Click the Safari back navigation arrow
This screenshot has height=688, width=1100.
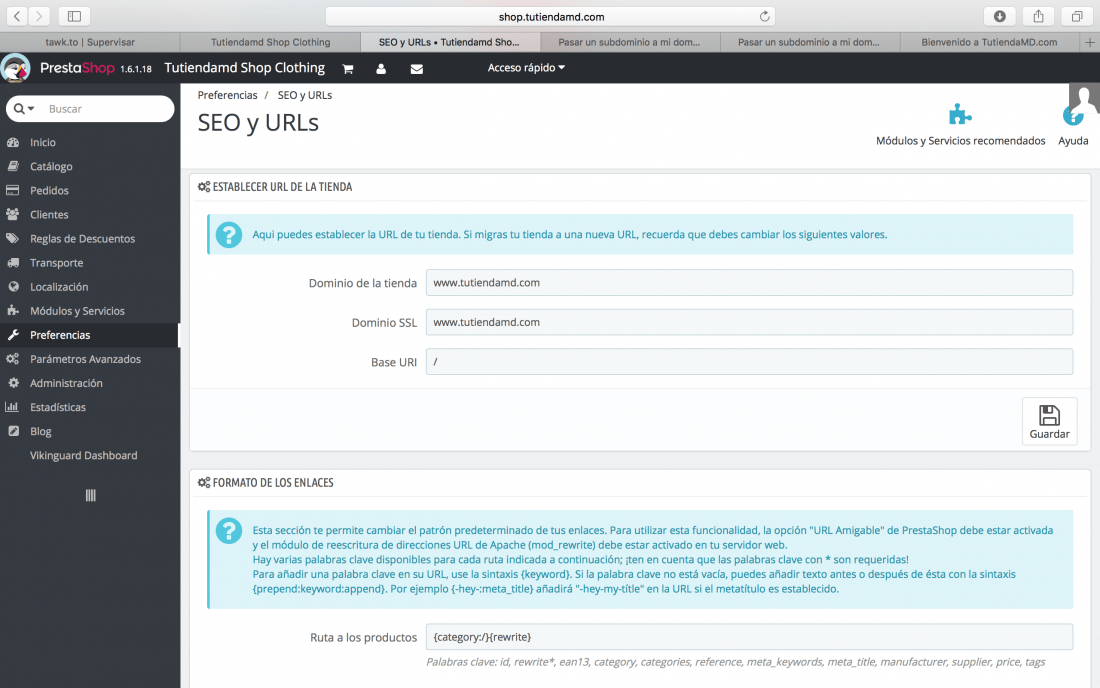[17, 16]
